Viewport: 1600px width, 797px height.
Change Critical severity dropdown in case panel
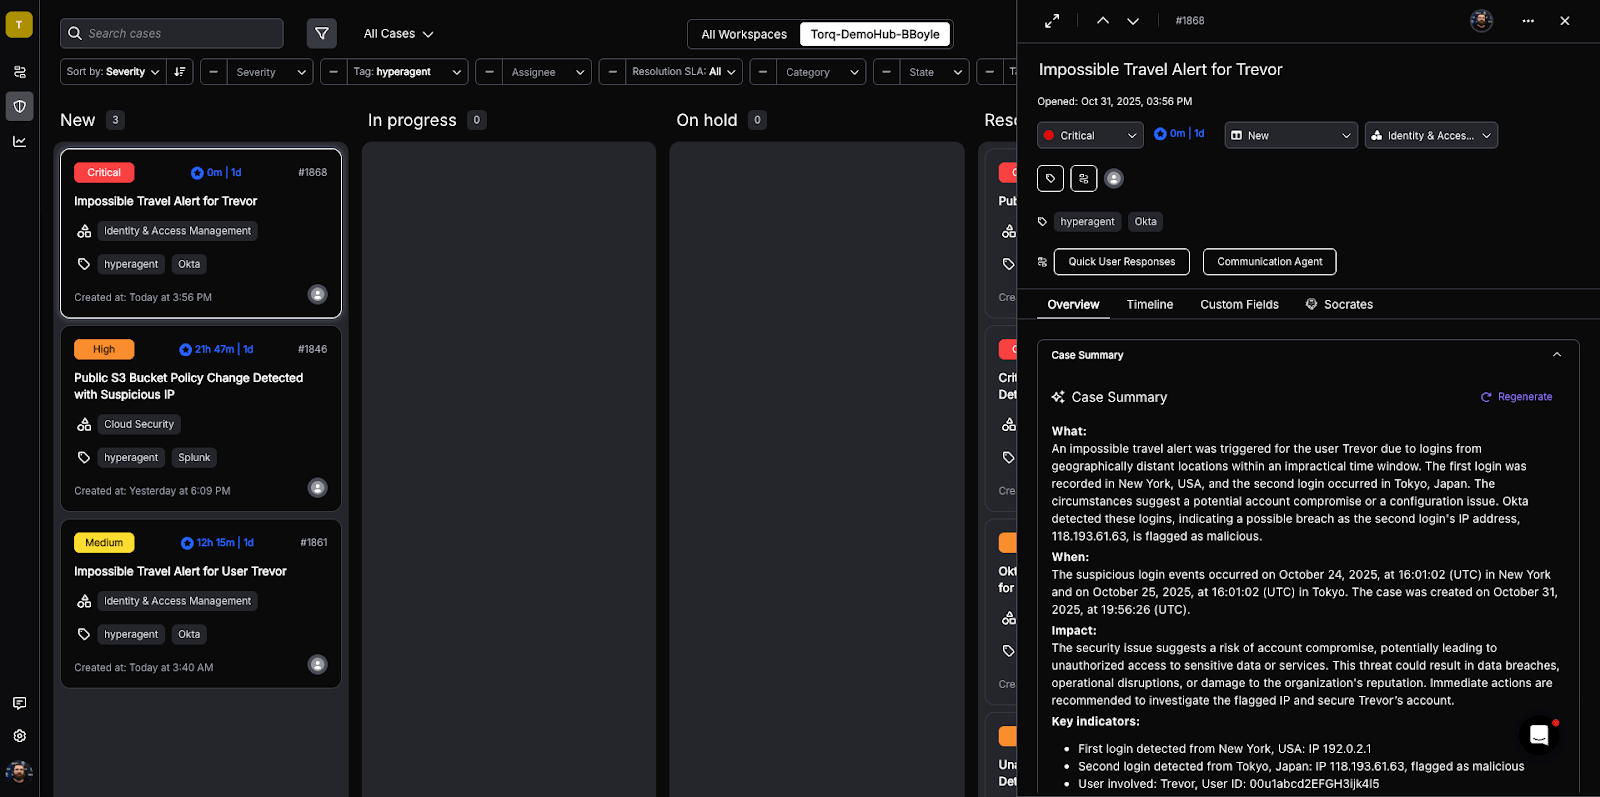[1090, 135]
